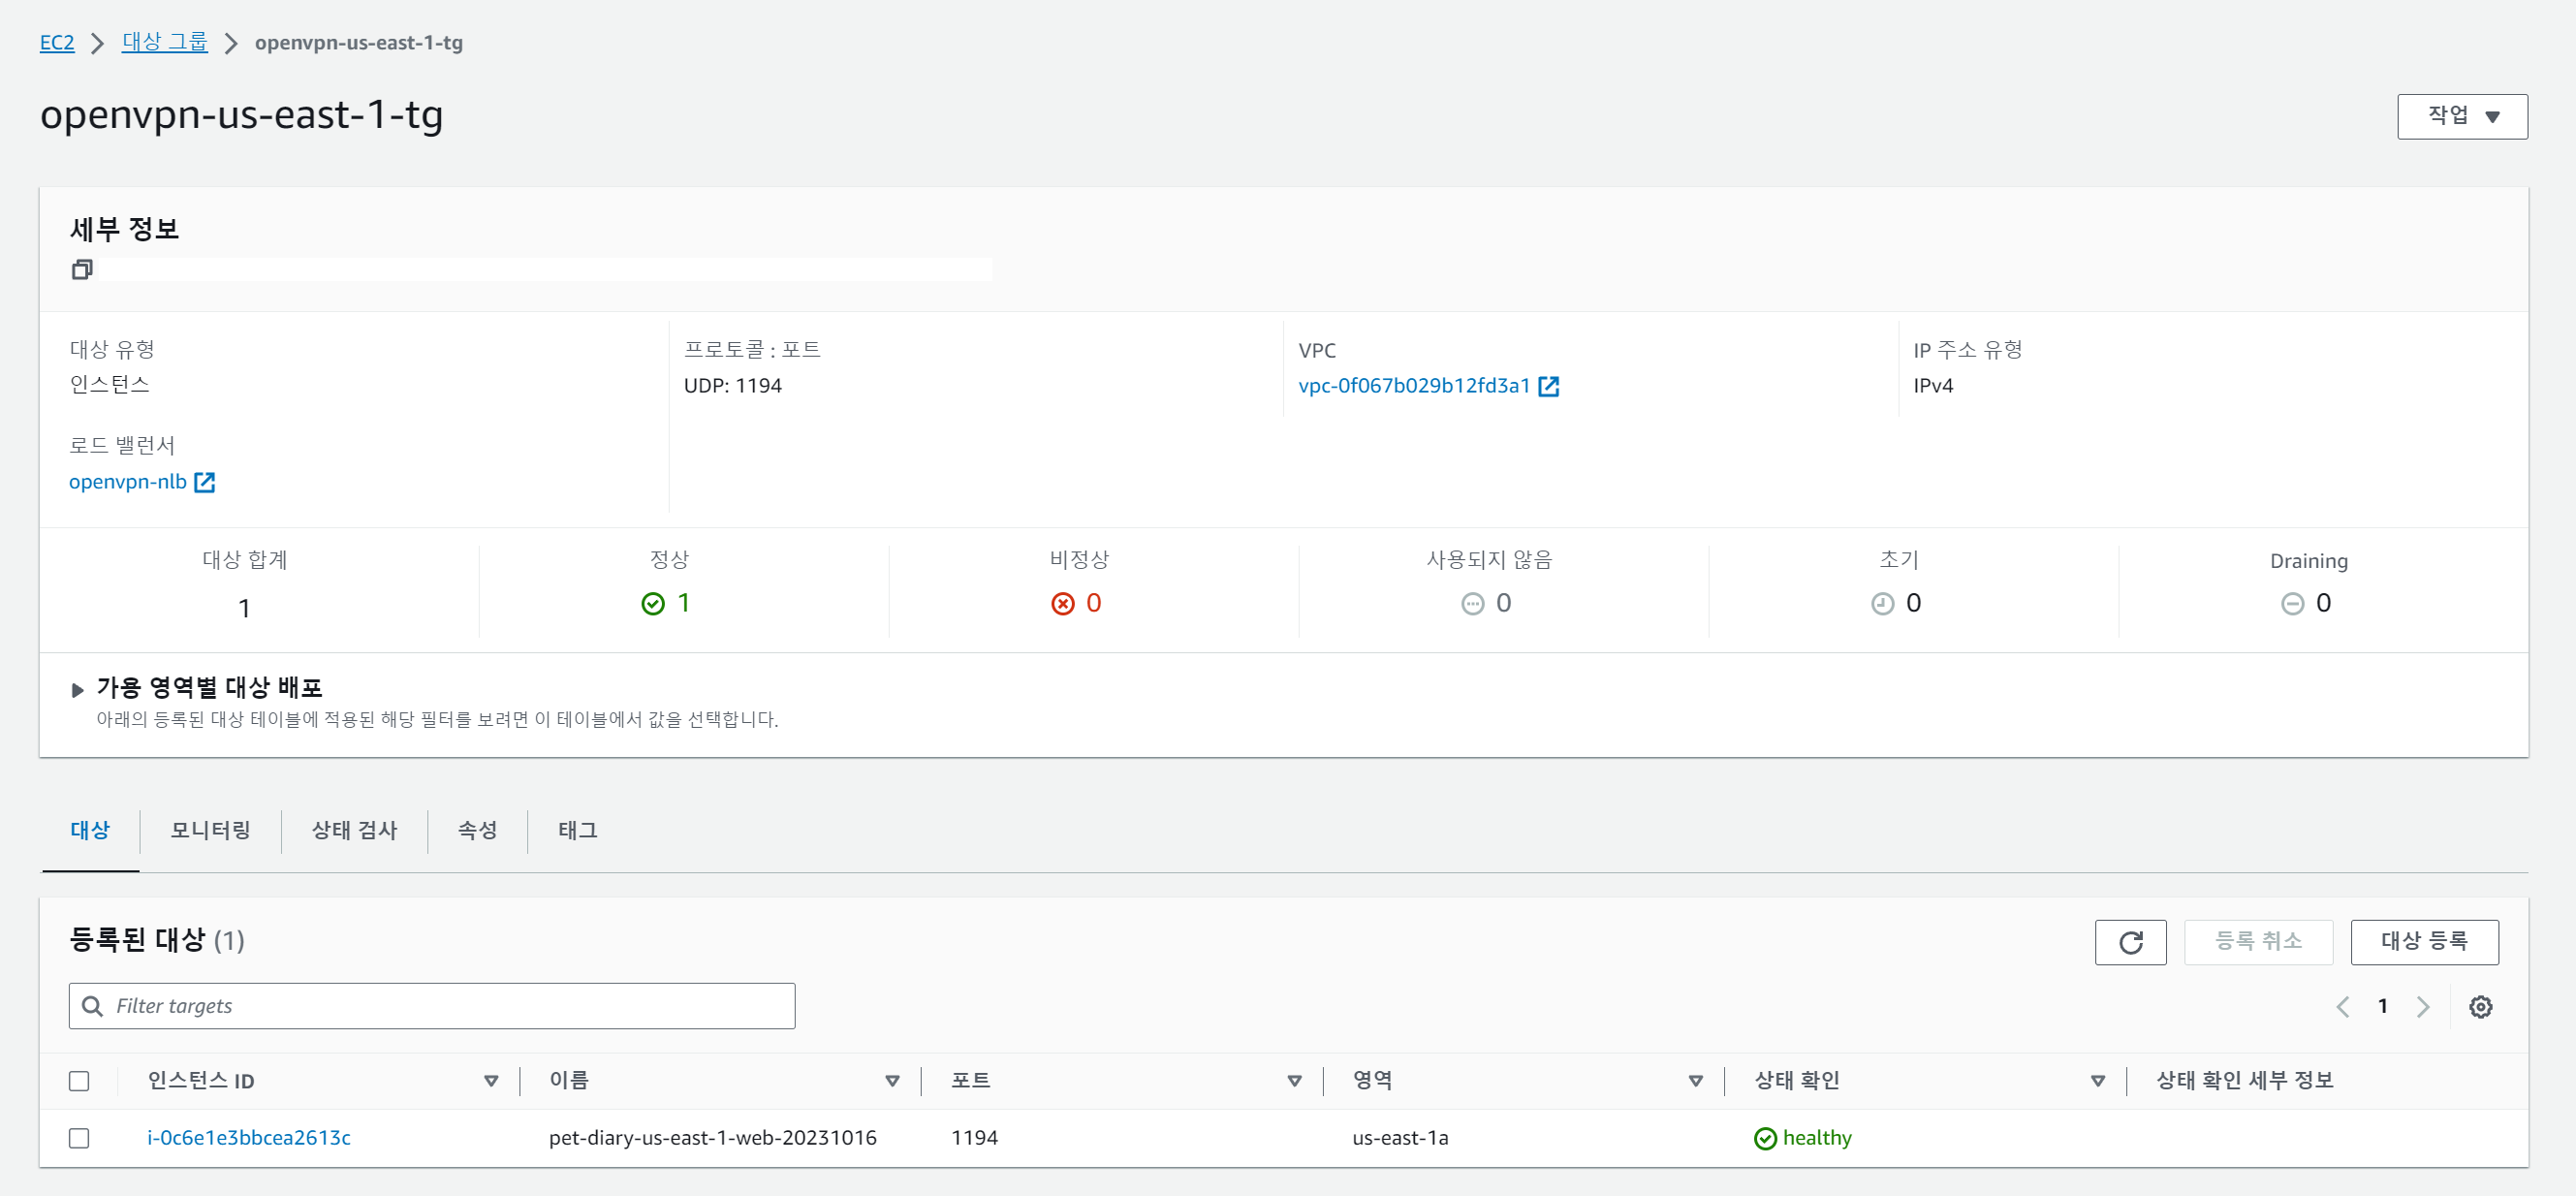Open the 태그 tab

[577, 831]
